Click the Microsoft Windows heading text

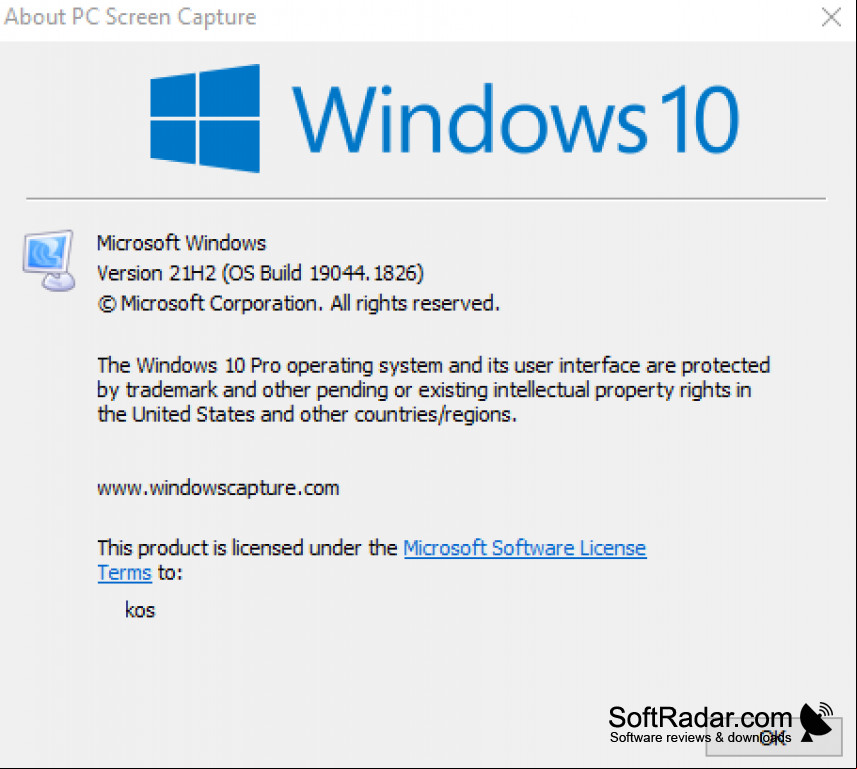click(x=181, y=243)
